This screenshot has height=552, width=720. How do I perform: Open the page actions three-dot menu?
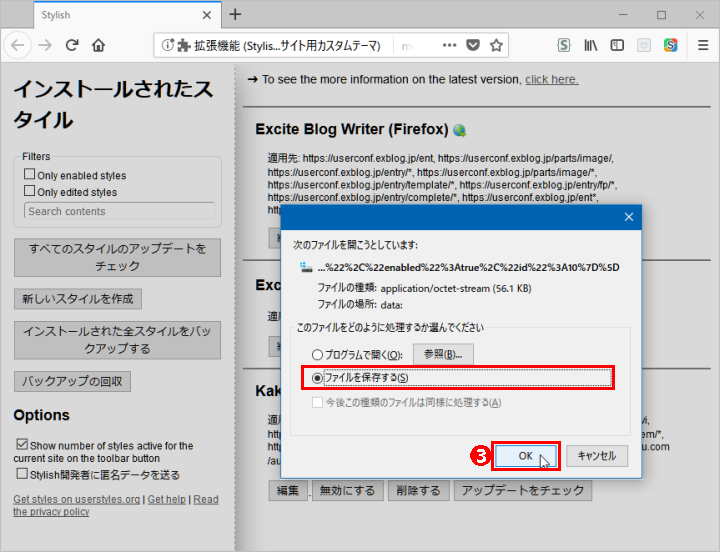(449, 45)
